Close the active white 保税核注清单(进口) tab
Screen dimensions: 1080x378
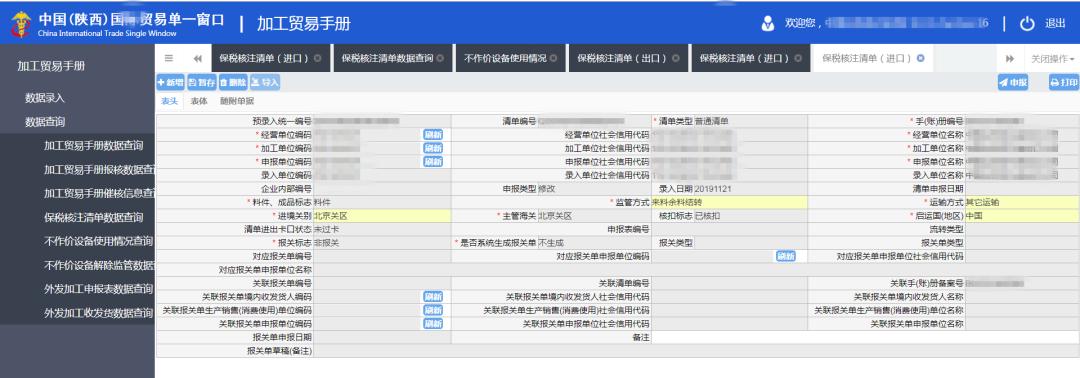coord(920,59)
